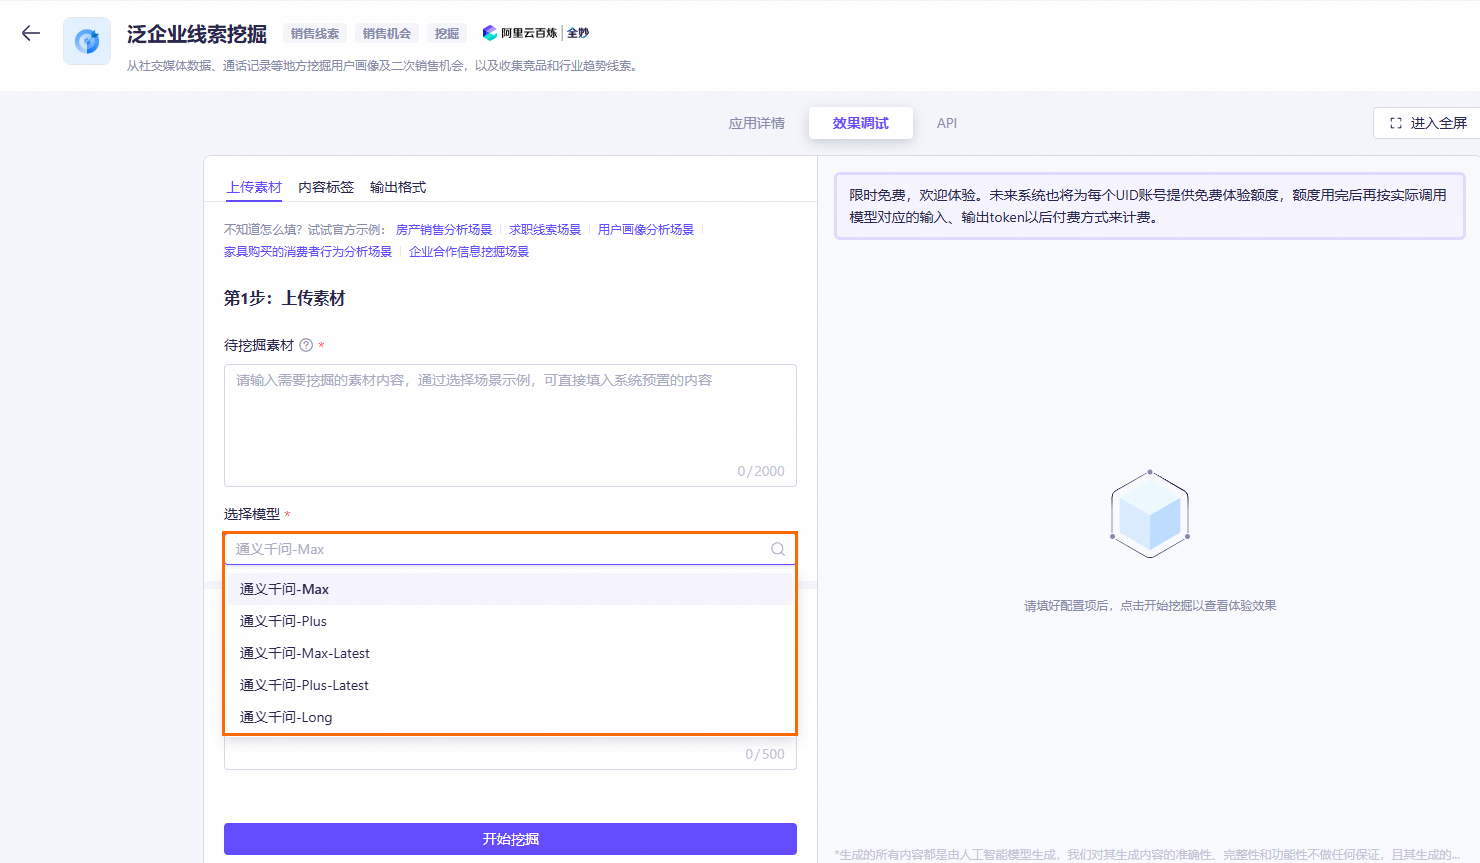Choose 通义千问-Max-Latest model
The height and width of the screenshot is (863, 1480).
tap(510, 653)
